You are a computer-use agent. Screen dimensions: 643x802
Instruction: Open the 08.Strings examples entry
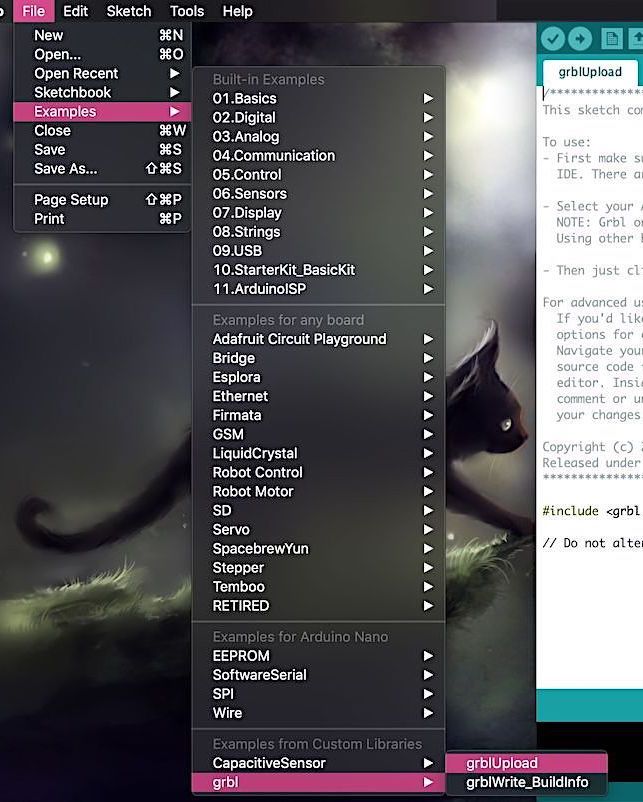pos(318,232)
